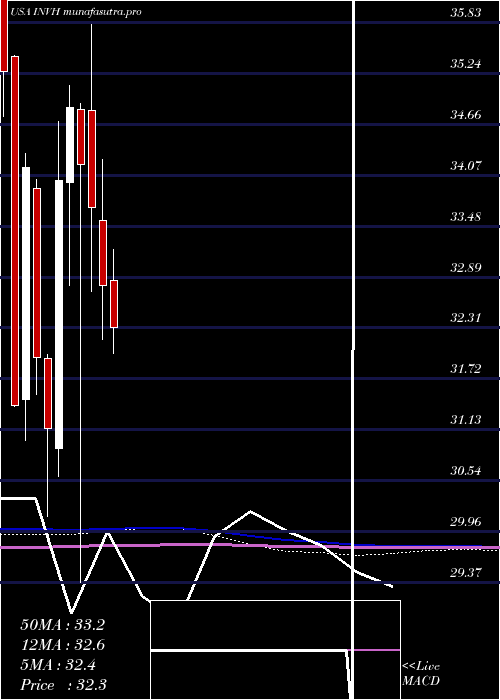Click the last red candlestick near 32.31
This screenshot has height=700, width=500.
(x=114, y=304)
